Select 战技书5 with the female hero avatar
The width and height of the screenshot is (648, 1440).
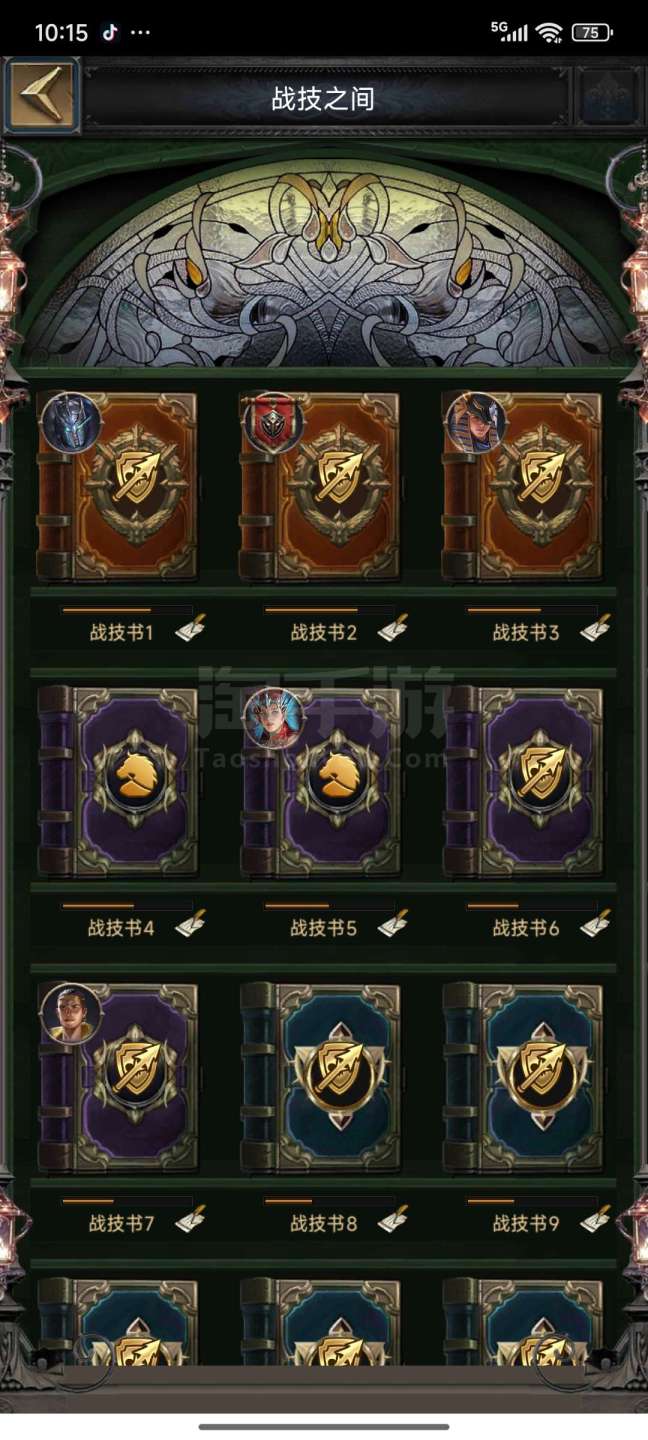pyautogui.click(x=320, y=781)
